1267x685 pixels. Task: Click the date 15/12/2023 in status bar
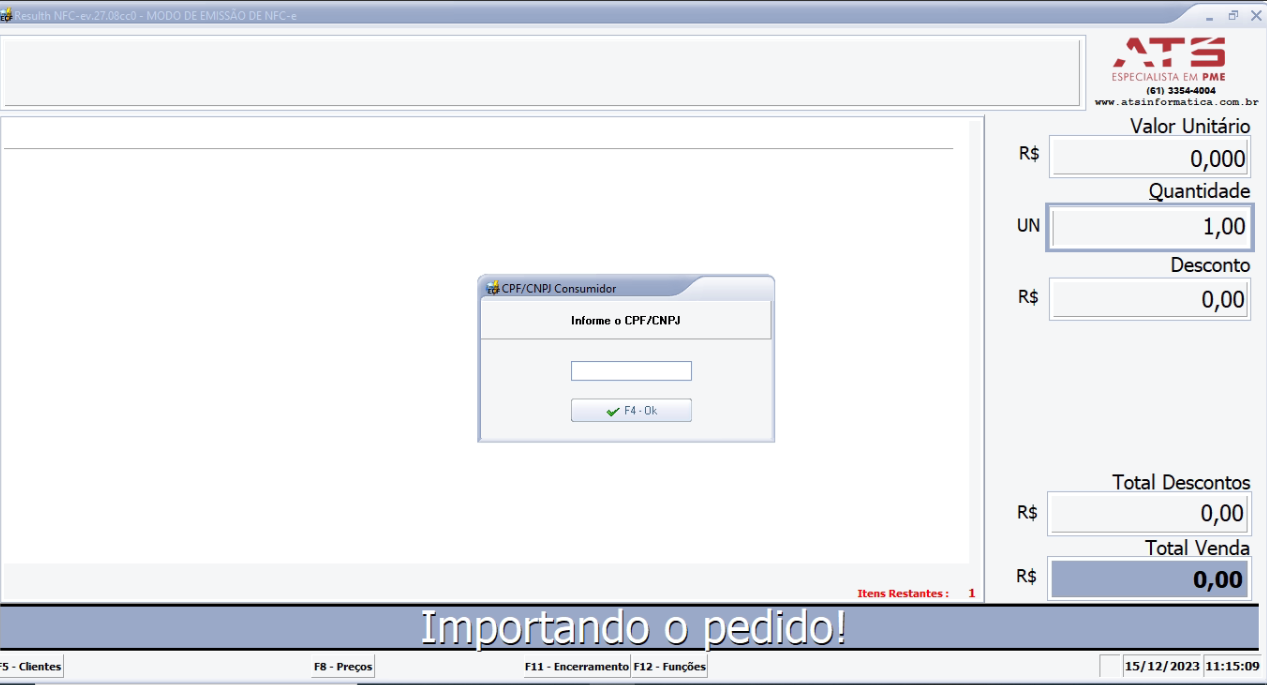point(1162,666)
